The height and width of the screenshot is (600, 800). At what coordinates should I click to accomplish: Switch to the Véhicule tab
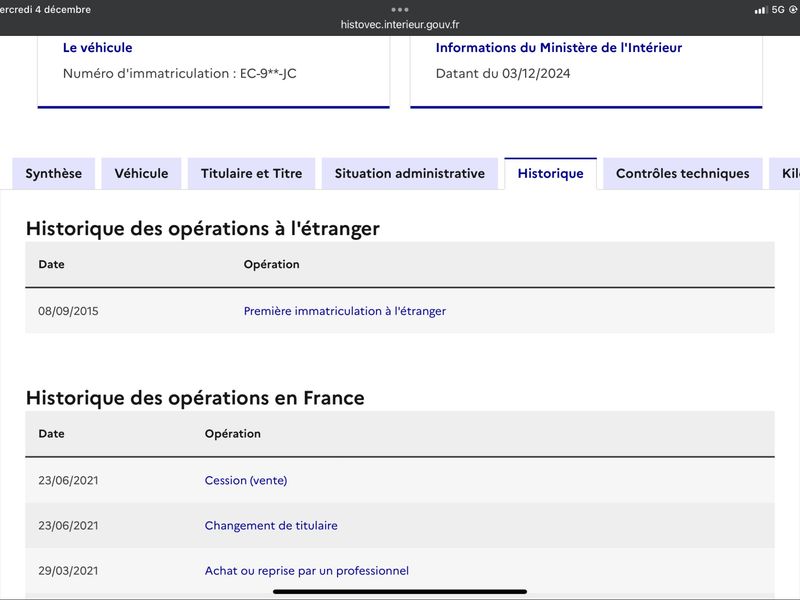point(141,173)
